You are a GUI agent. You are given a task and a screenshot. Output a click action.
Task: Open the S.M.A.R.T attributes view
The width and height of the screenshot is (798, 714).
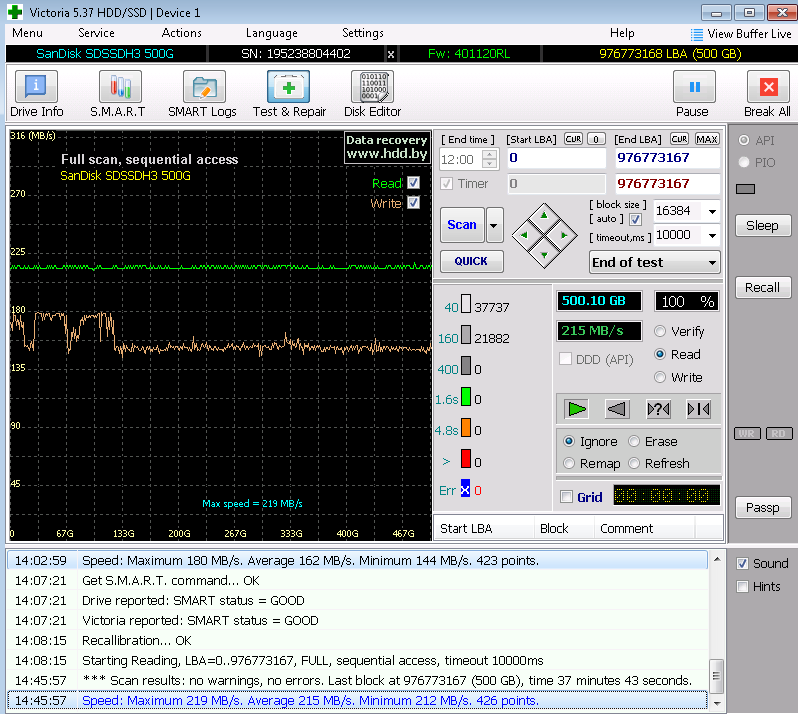point(117,94)
